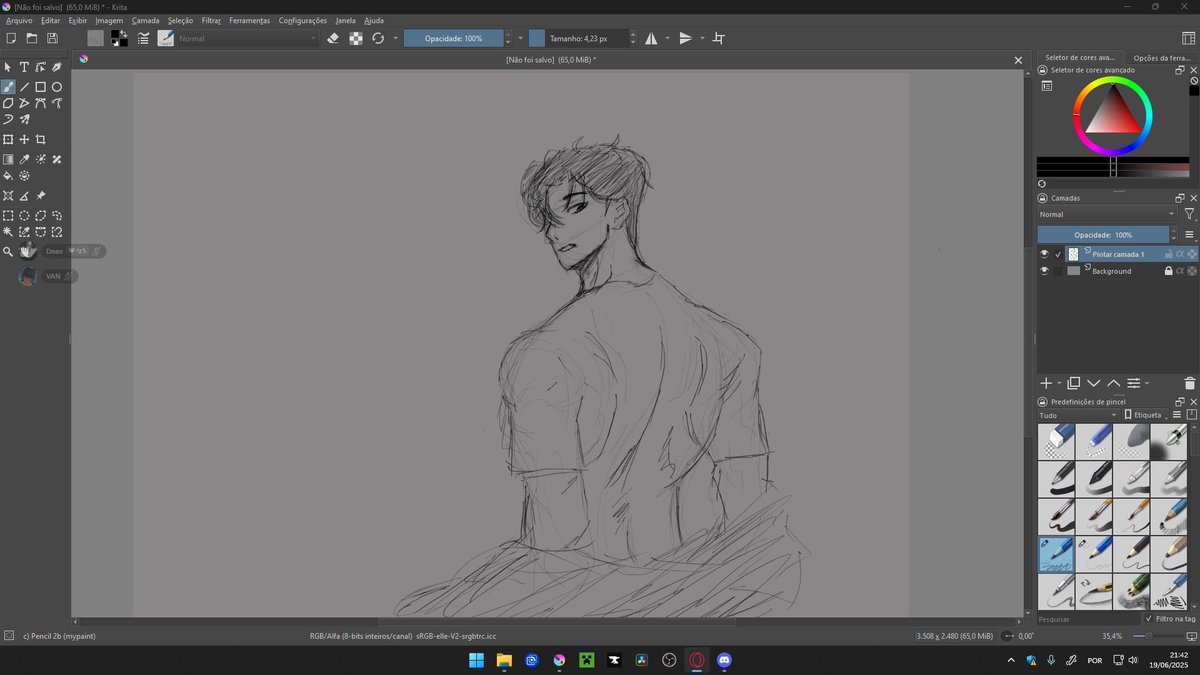1200x675 pixels.
Task: Select the Contiguous Selection magic wand tool
Action: (8, 232)
